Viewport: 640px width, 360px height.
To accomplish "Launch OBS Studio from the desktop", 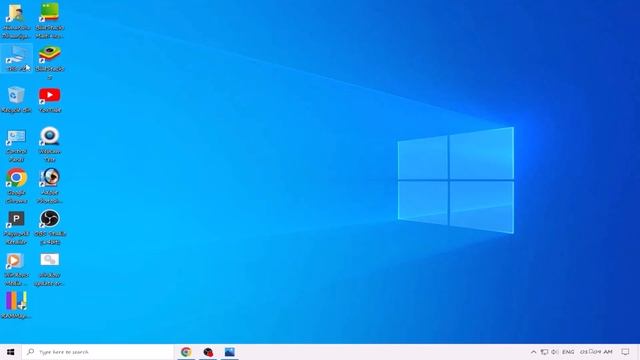I will tap(49, 228).
